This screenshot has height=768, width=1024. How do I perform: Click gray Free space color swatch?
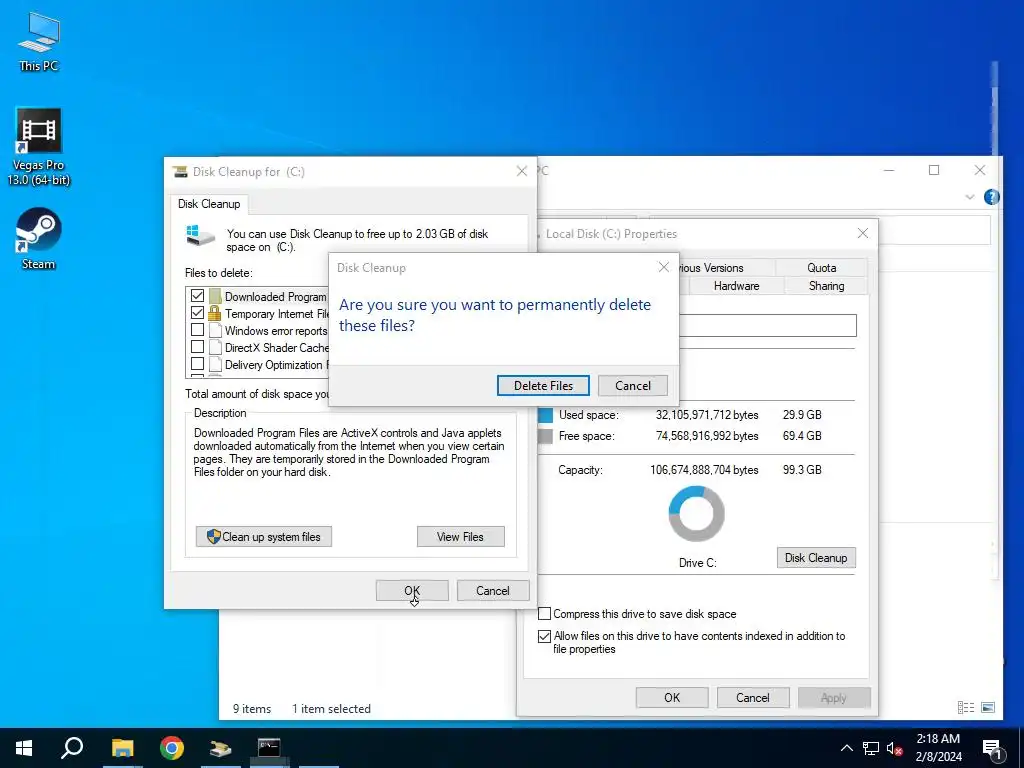click(x=545, y=436)
